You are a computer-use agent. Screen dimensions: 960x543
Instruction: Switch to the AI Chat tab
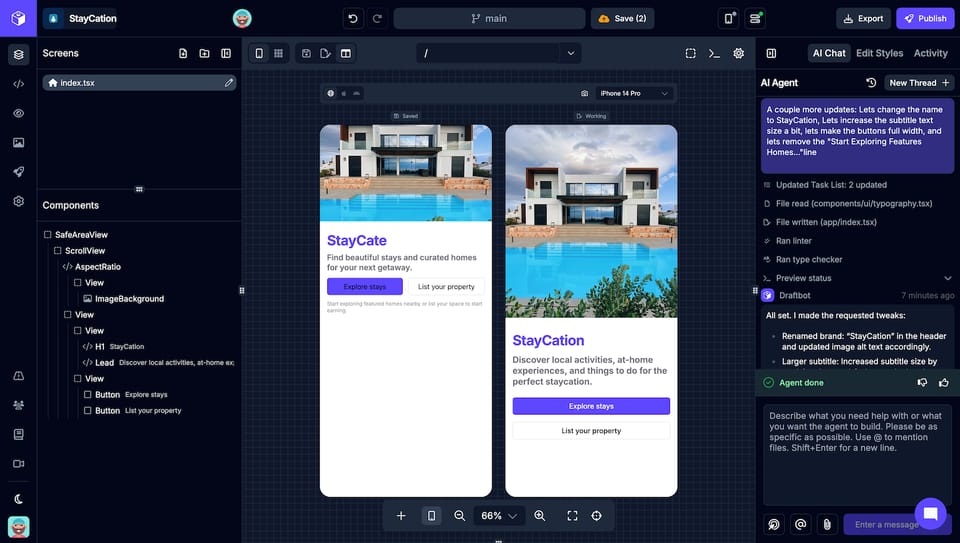[x=829, y=53]
